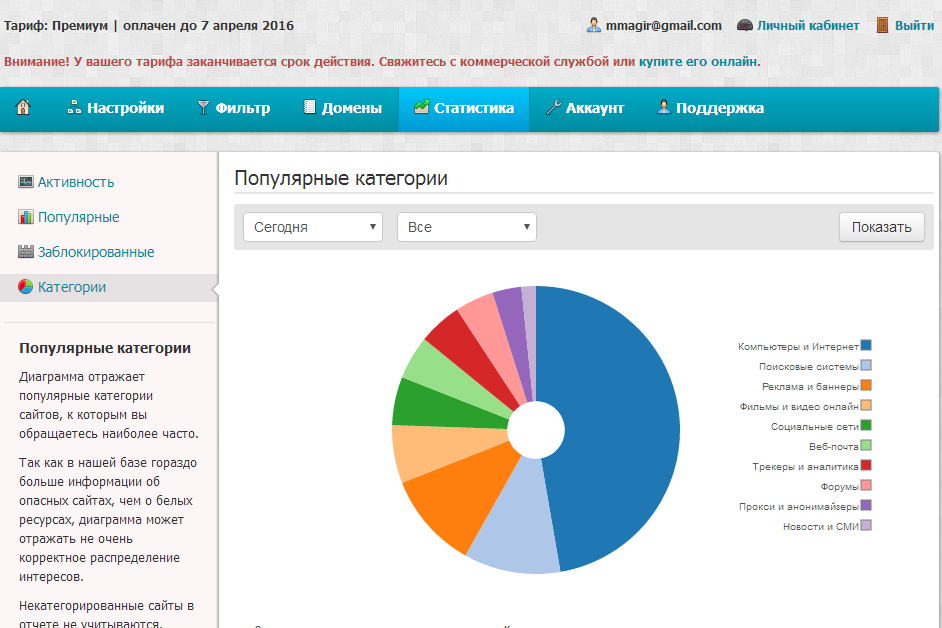Open the Статистика tab
Viewport: 942px width, 628px height.
[x=464, y=108]
